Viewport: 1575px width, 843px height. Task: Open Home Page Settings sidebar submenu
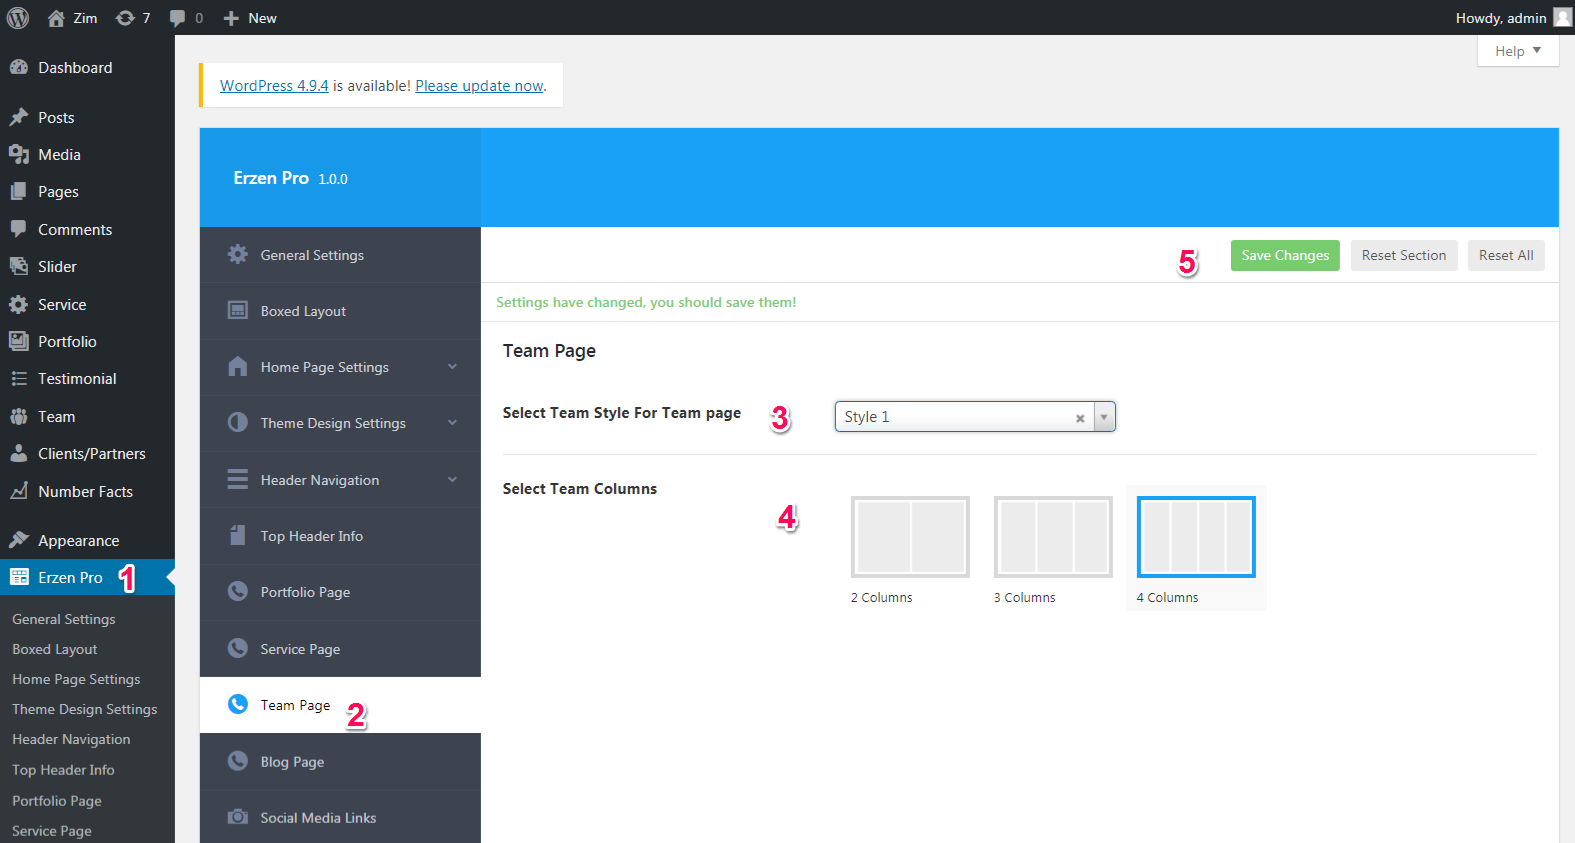coord(76,679)
